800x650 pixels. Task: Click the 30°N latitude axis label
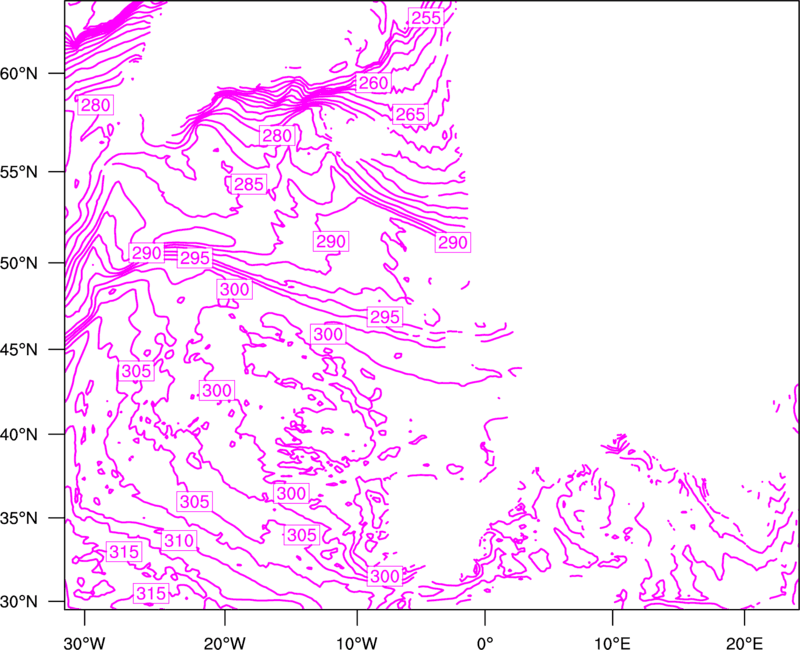coord(19,602)
